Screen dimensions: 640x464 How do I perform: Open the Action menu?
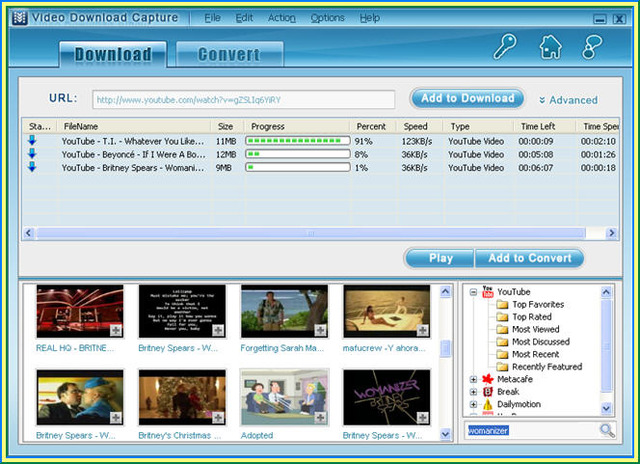282,18
